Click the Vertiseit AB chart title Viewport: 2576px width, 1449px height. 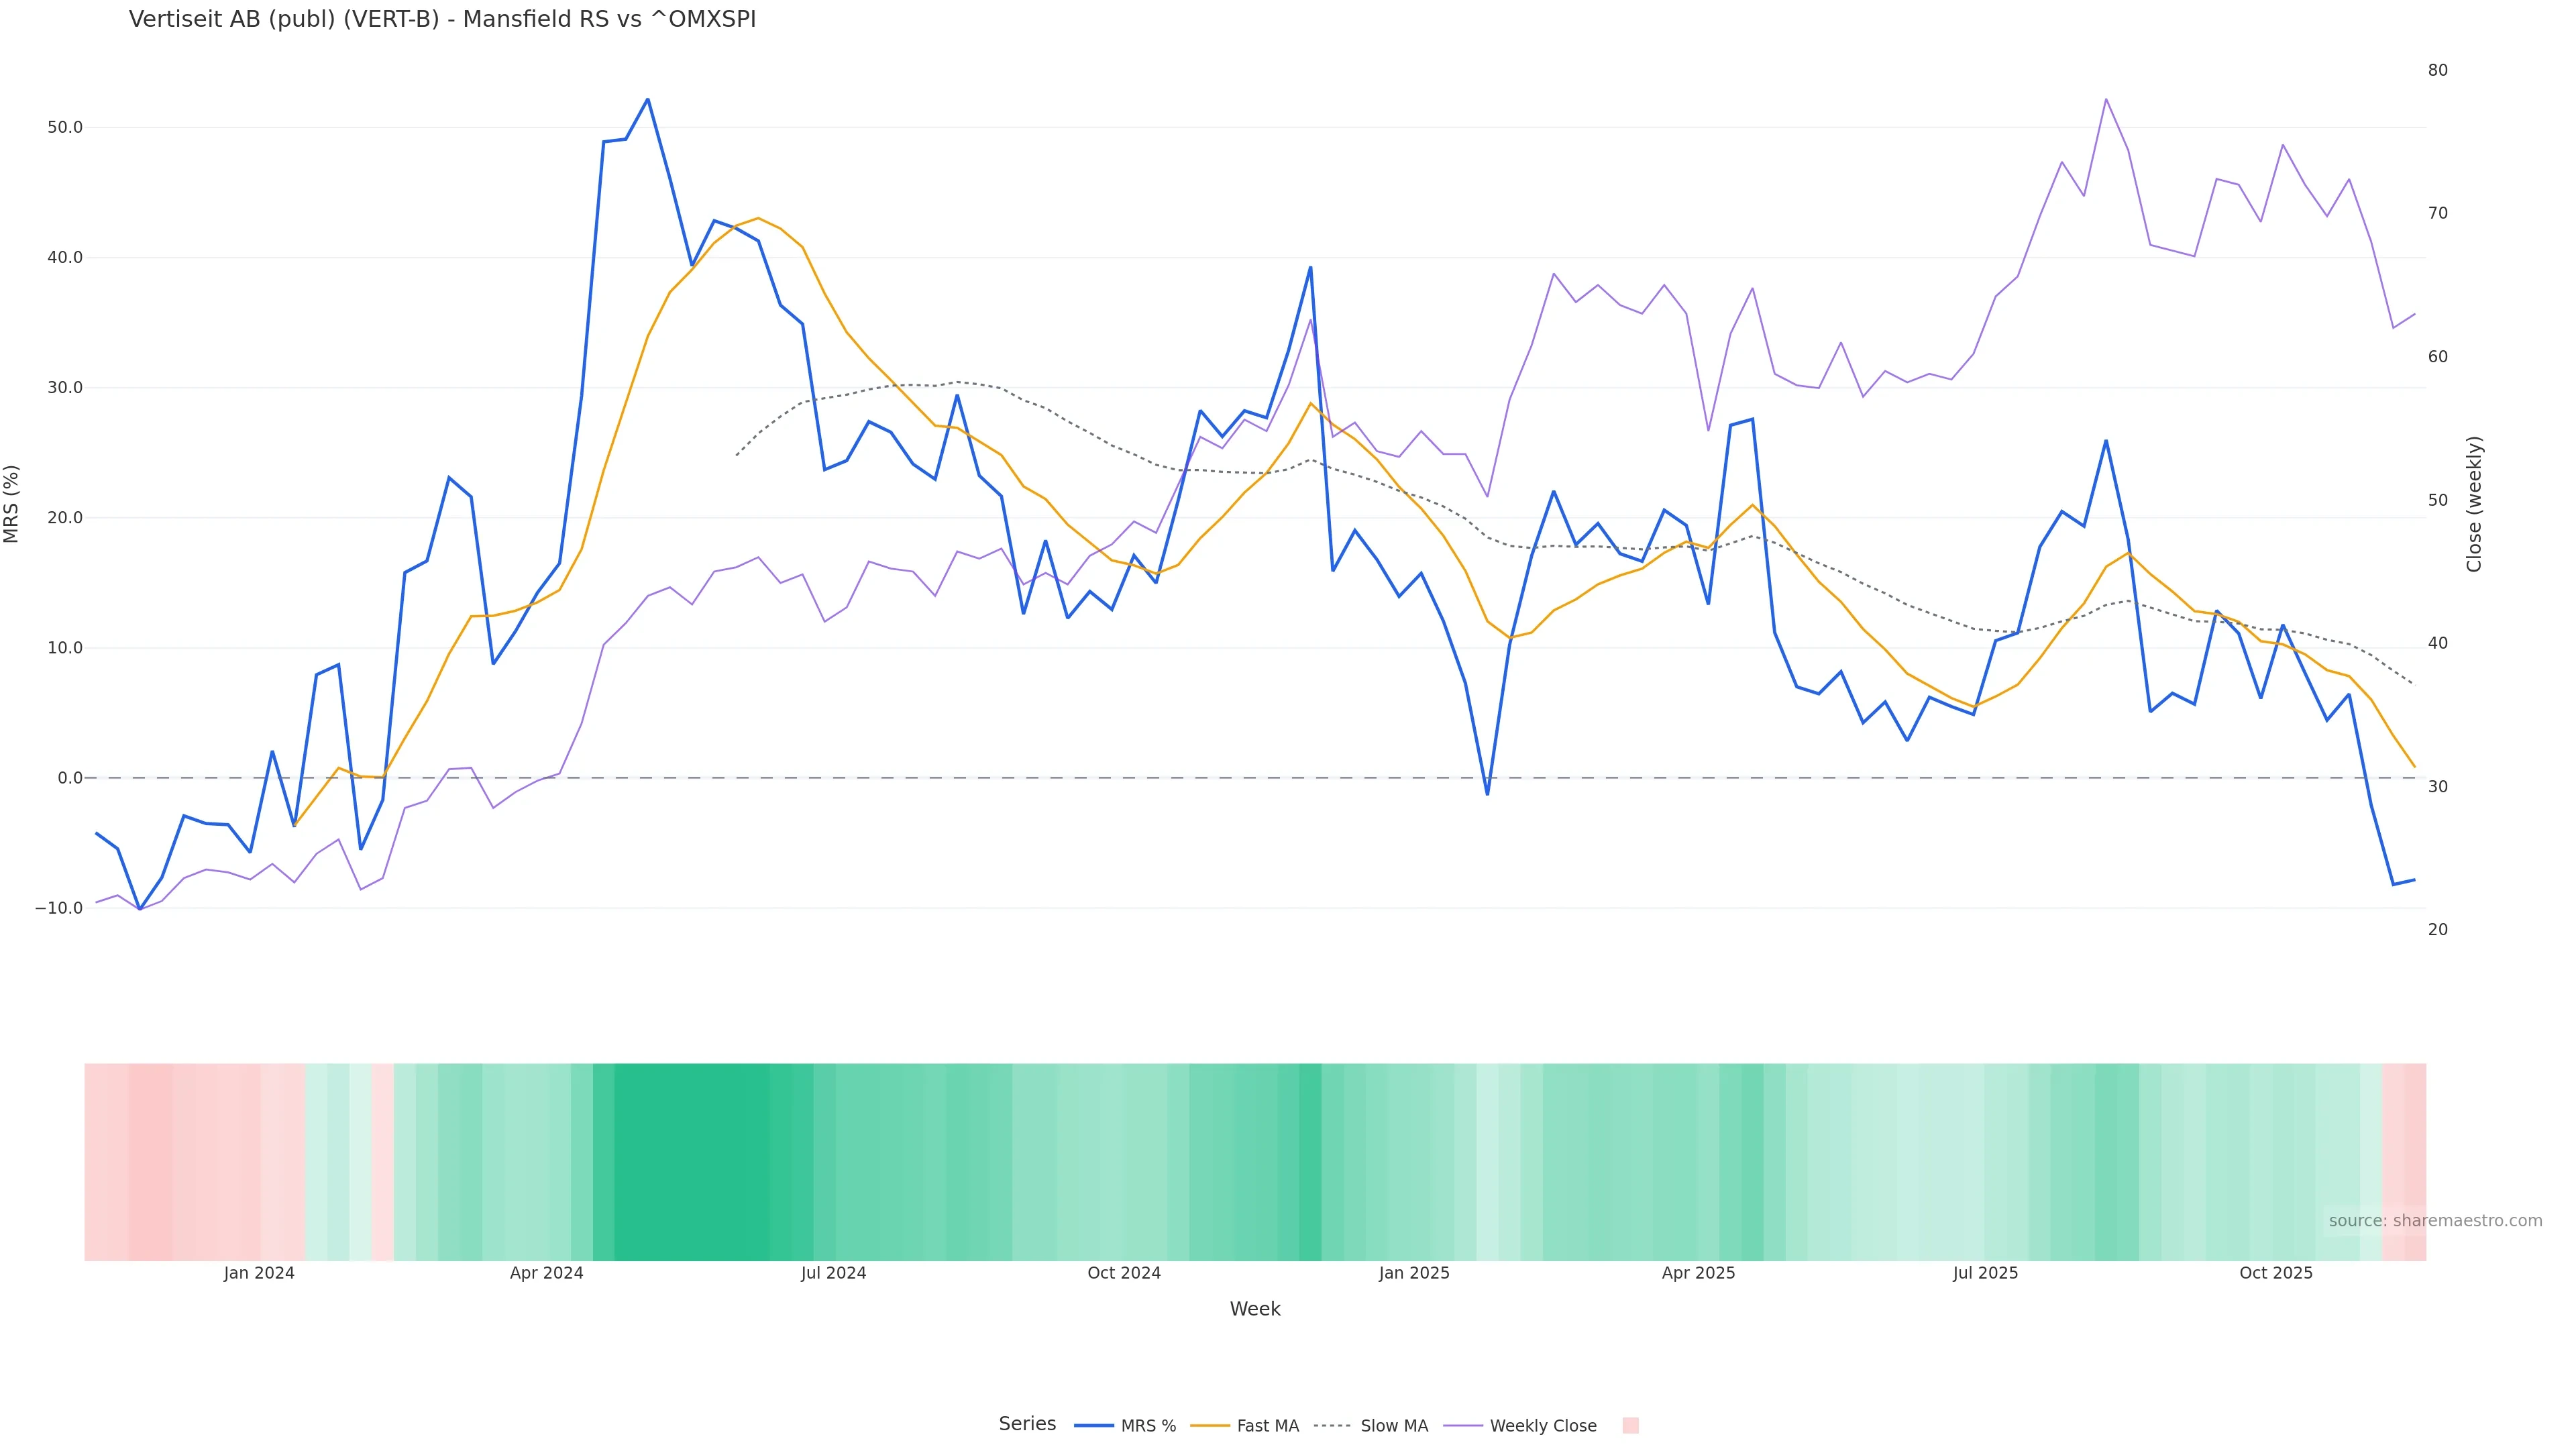tap(442, 19)
